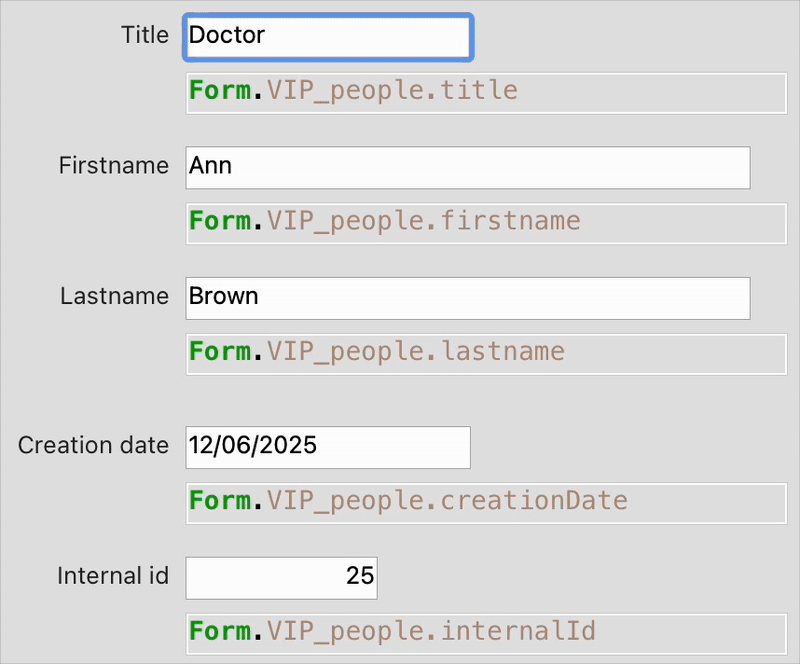
Task: Click the Creation date label
Action: tap(93, 446)
